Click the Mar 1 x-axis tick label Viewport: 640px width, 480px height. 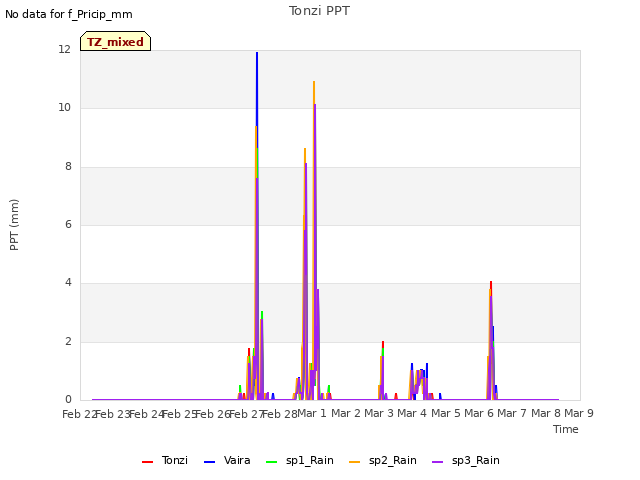coord(312,413)
